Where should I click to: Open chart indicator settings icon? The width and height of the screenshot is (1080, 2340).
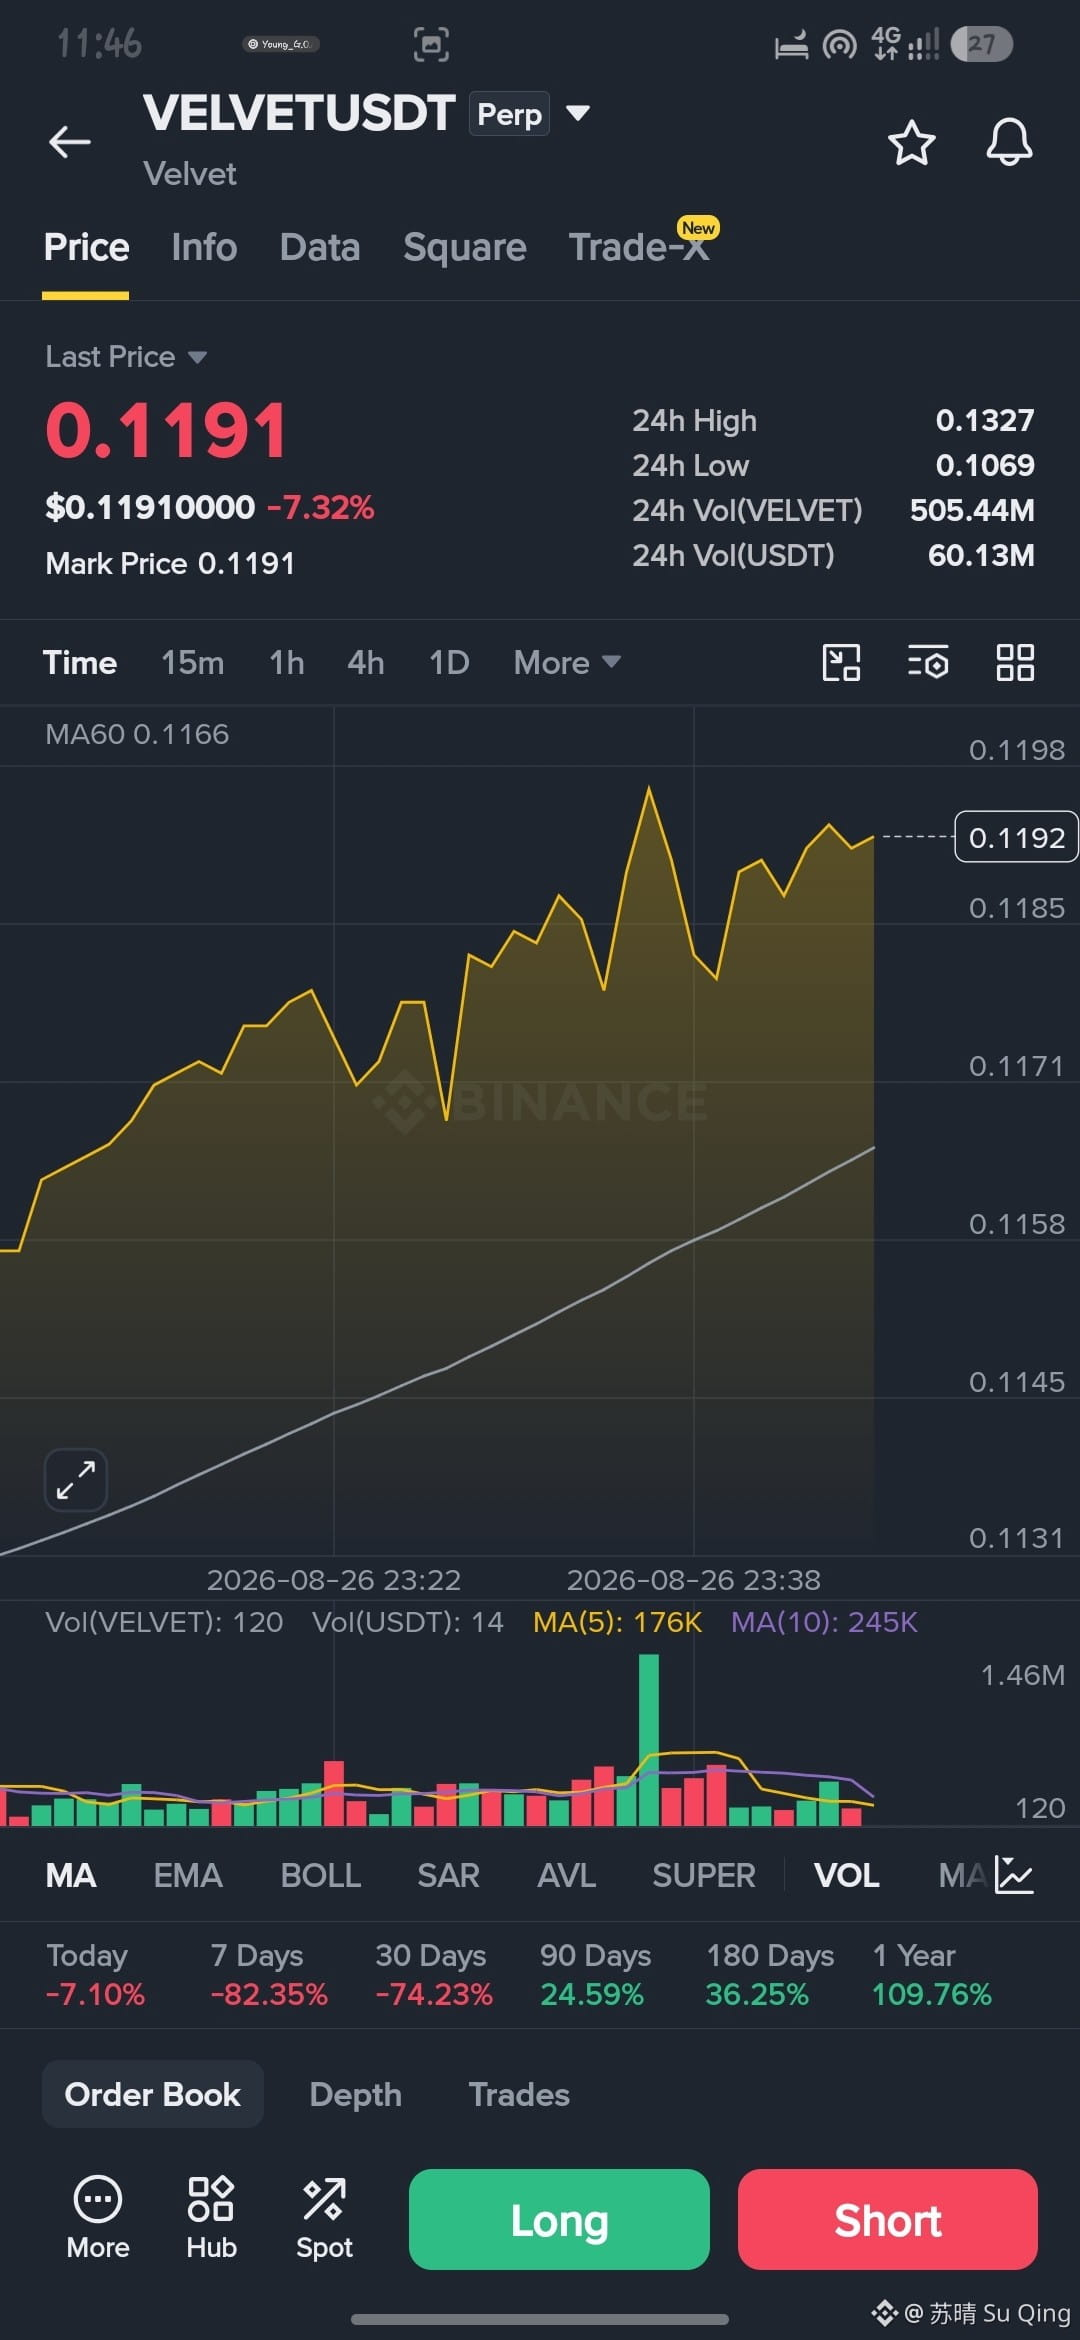[x=928, y=663]
